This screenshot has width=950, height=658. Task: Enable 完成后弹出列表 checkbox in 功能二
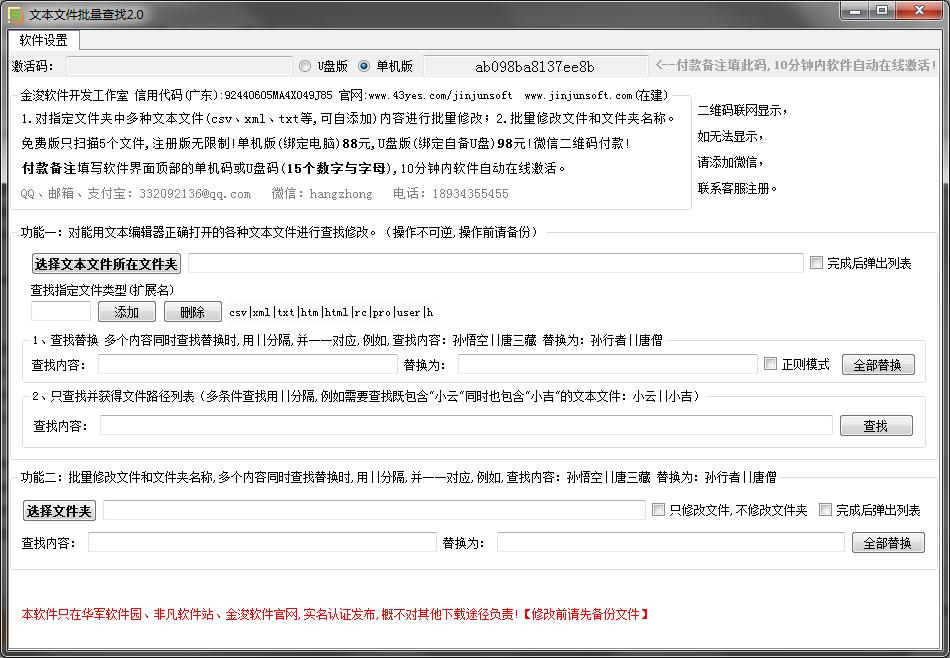point(826,510)
